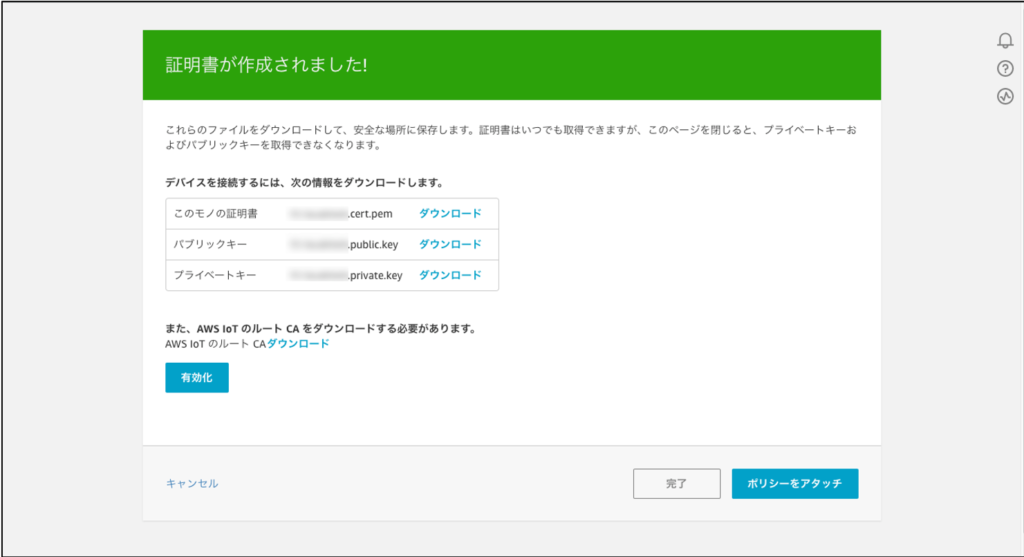Open the notifications bell icon
The image size is (1024, 557).
pyautogui.click(x=1005, y=41)
